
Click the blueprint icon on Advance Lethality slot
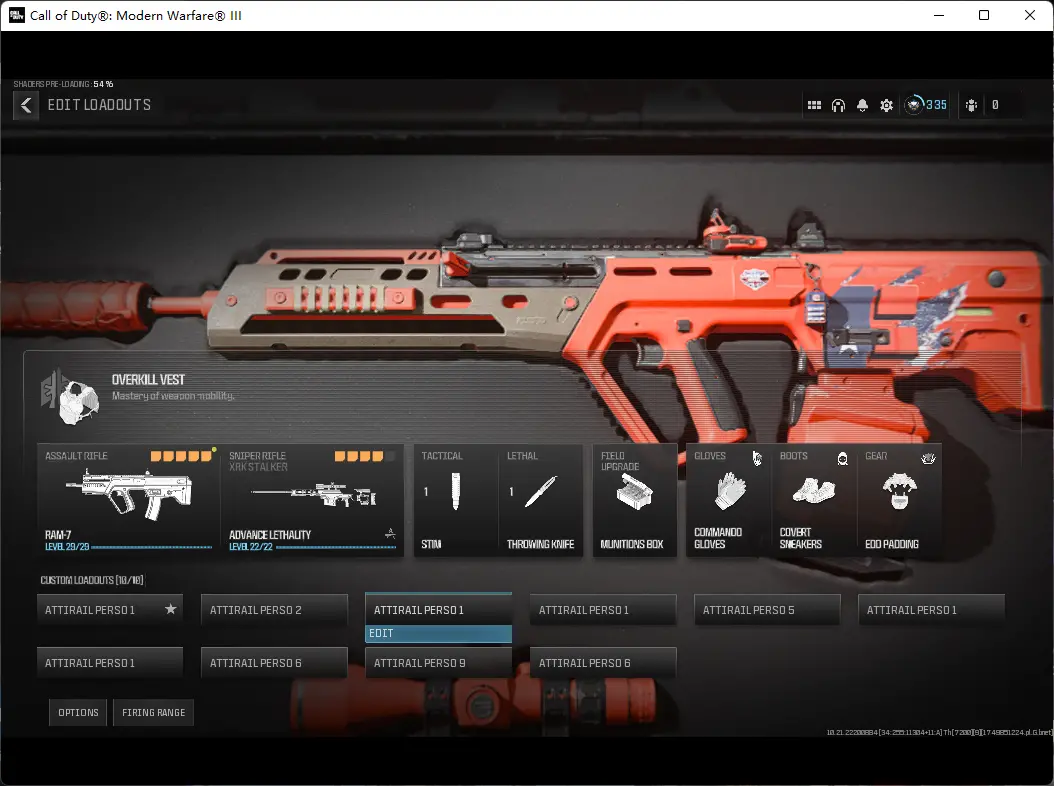(x=390, y=534)
